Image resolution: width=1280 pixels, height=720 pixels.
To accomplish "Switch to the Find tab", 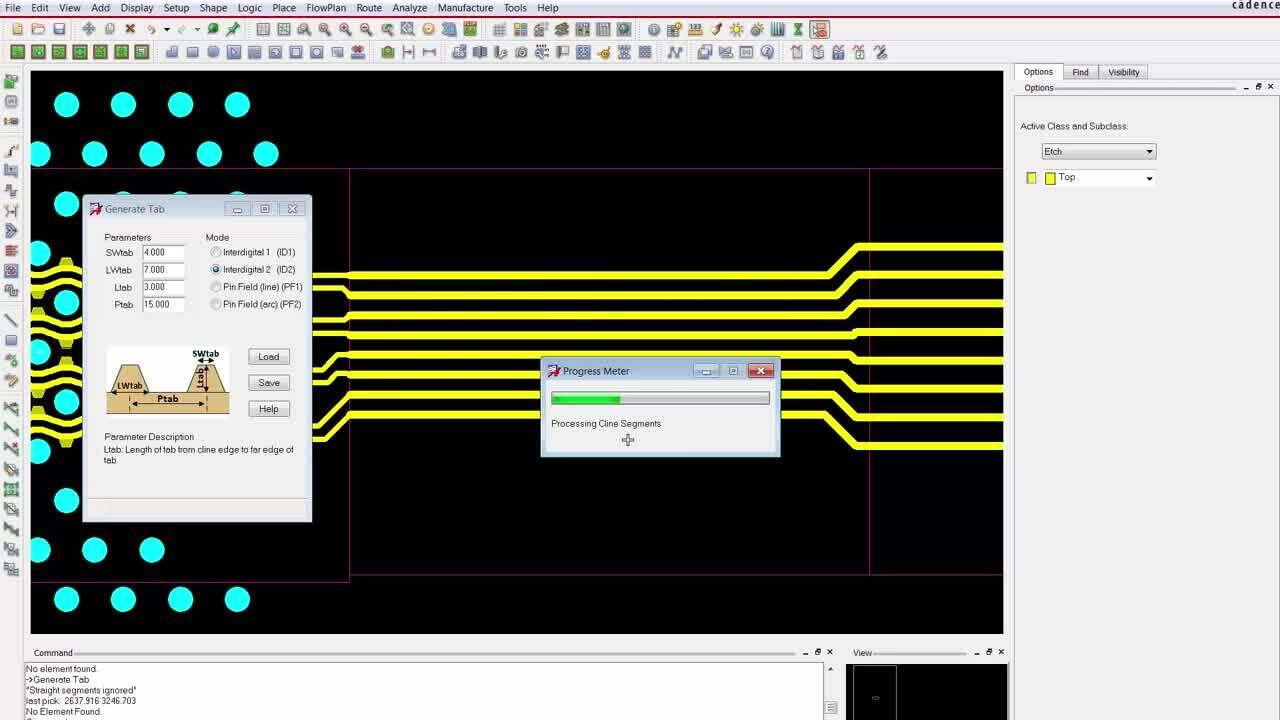I will [x=1080, y=72].
